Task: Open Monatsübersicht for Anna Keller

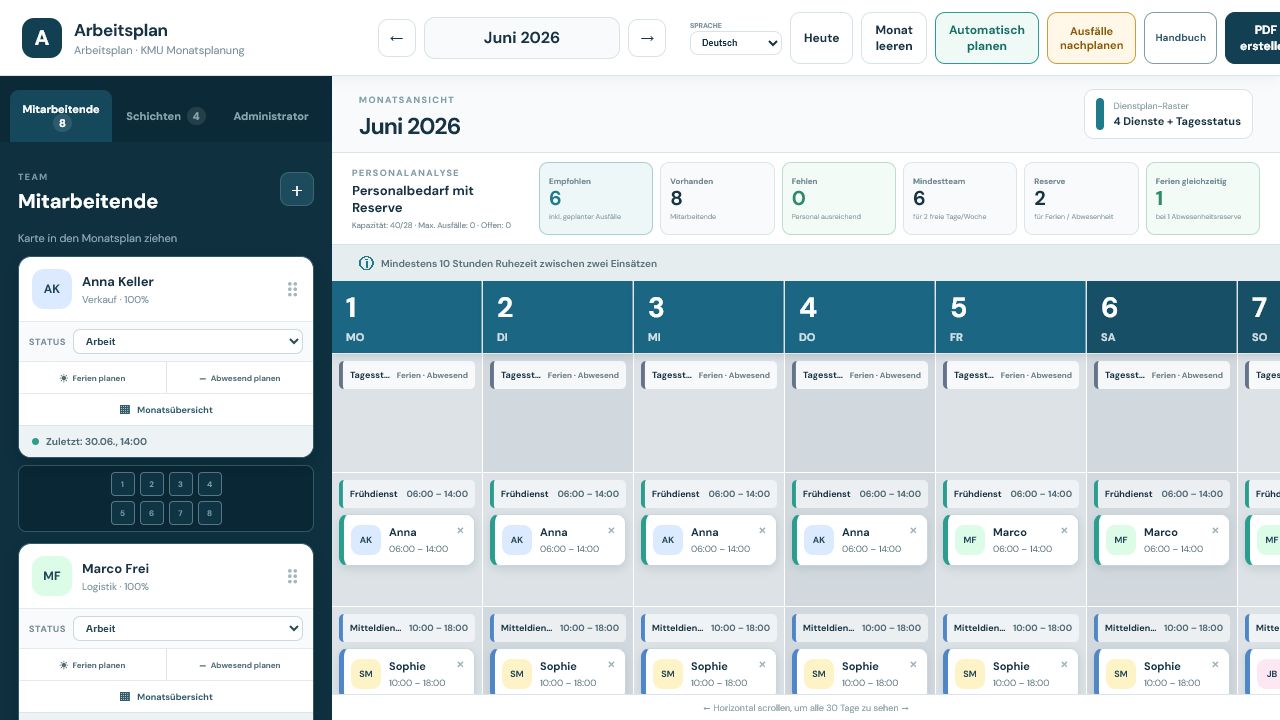Action: [x=166, y=410]
